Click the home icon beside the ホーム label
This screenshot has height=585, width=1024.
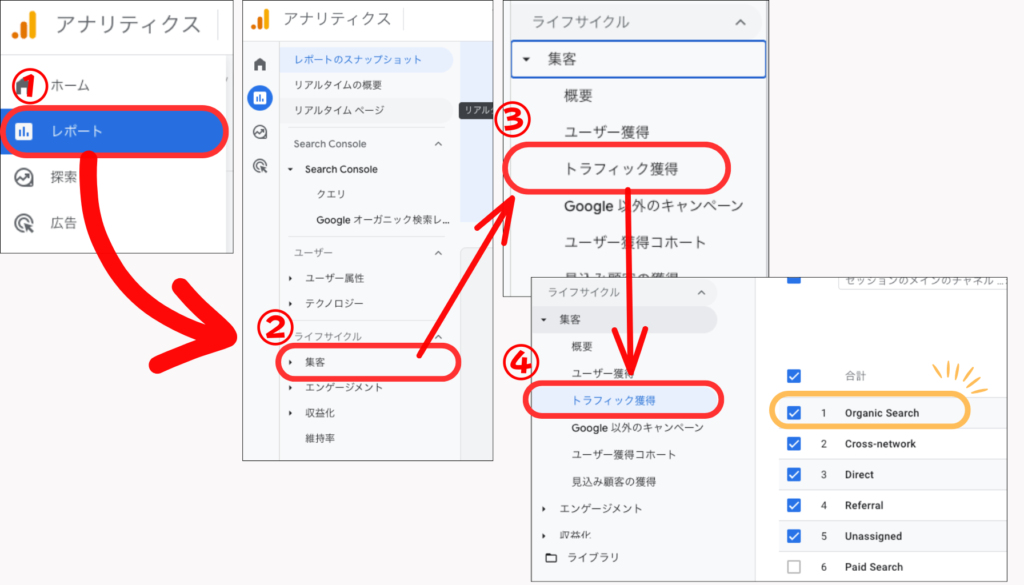click(x=24, y=86)
